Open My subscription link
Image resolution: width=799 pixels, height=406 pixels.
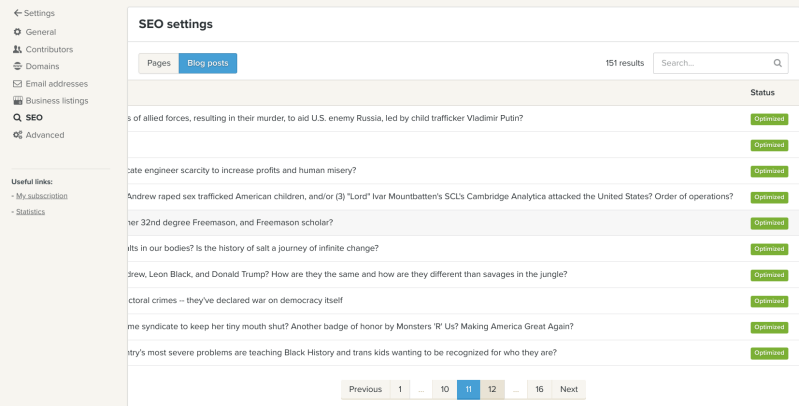click(42, 196)
